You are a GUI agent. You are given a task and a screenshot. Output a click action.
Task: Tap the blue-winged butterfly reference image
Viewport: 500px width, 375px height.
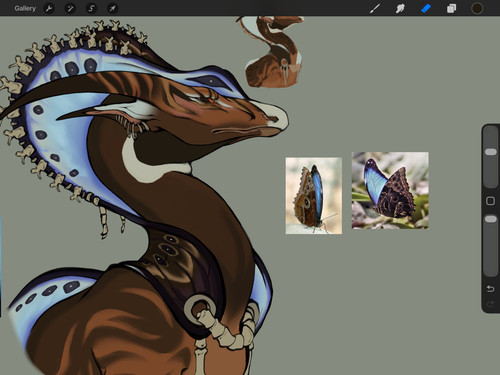click(x=390, y=190)
